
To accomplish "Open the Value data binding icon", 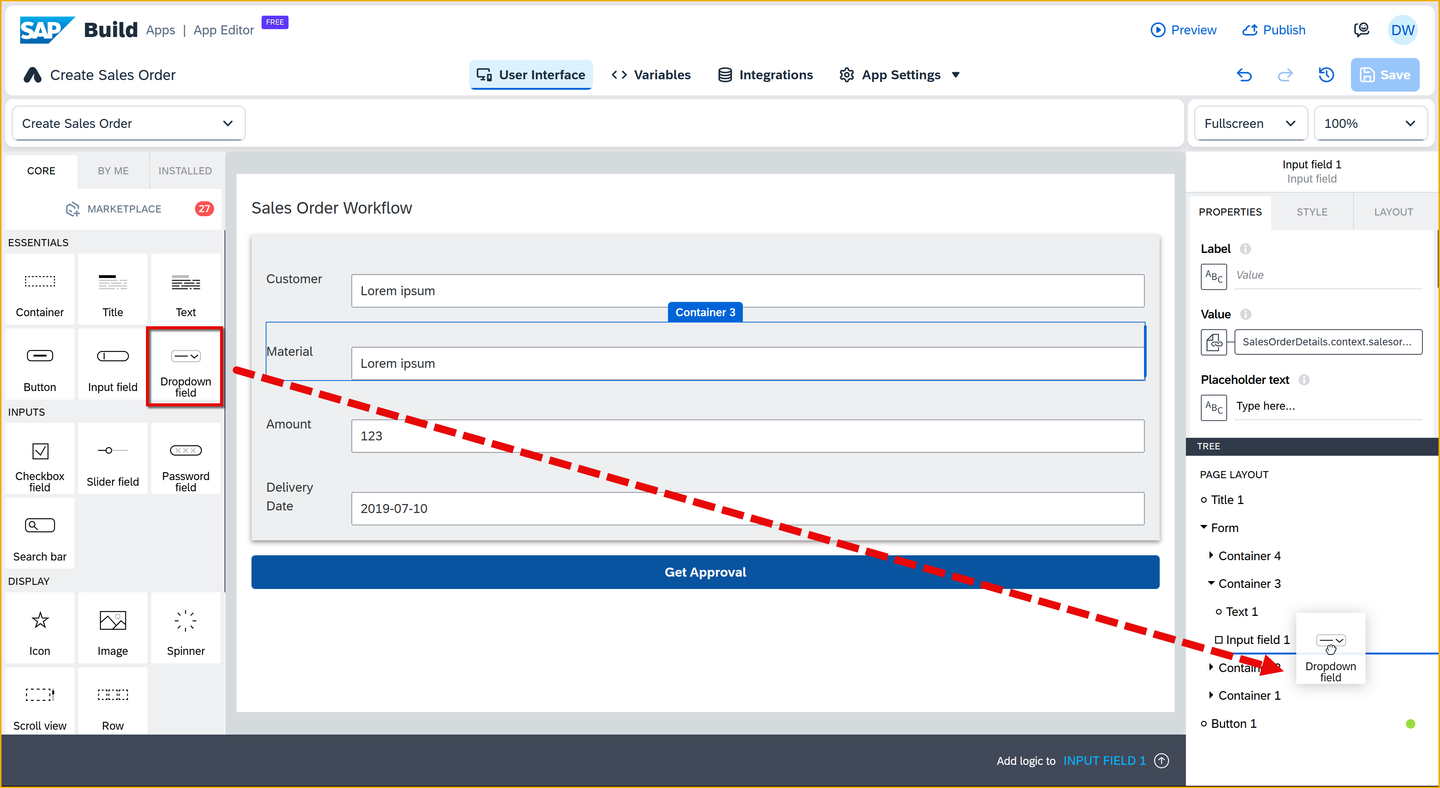I will click(x=1214, y=342).
